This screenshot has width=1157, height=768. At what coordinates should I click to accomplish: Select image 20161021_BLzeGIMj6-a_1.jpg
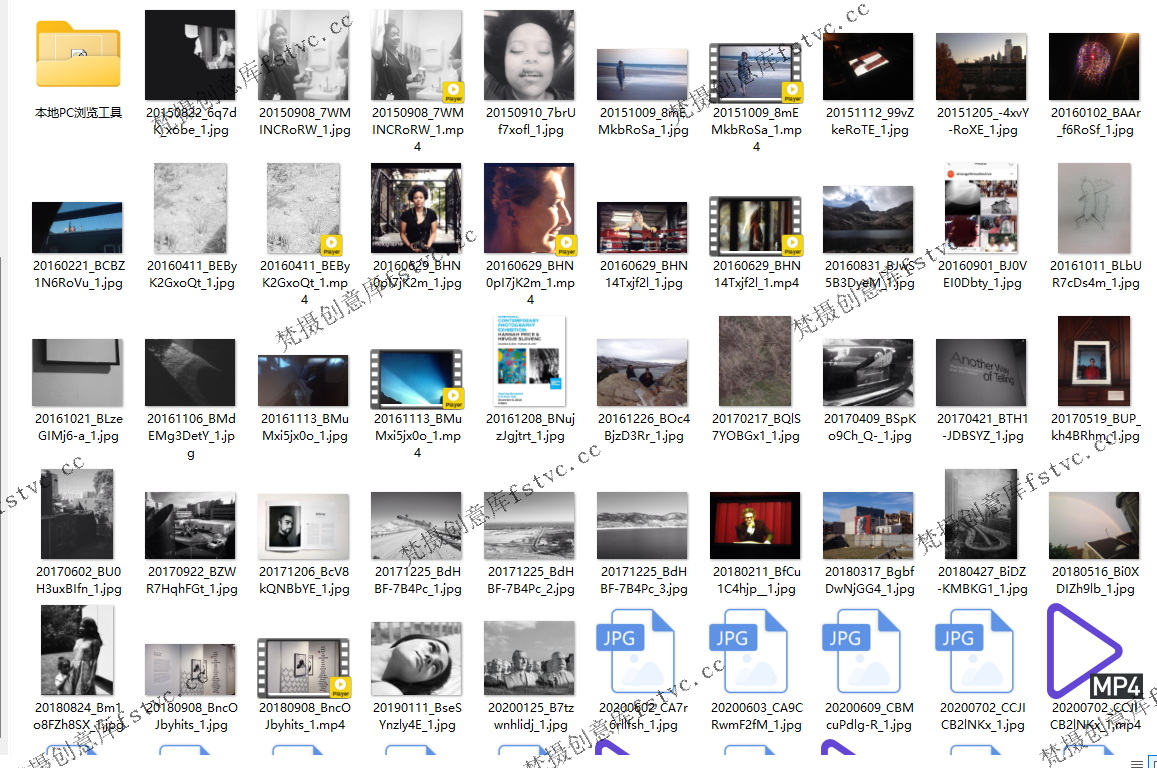point(77,373)
